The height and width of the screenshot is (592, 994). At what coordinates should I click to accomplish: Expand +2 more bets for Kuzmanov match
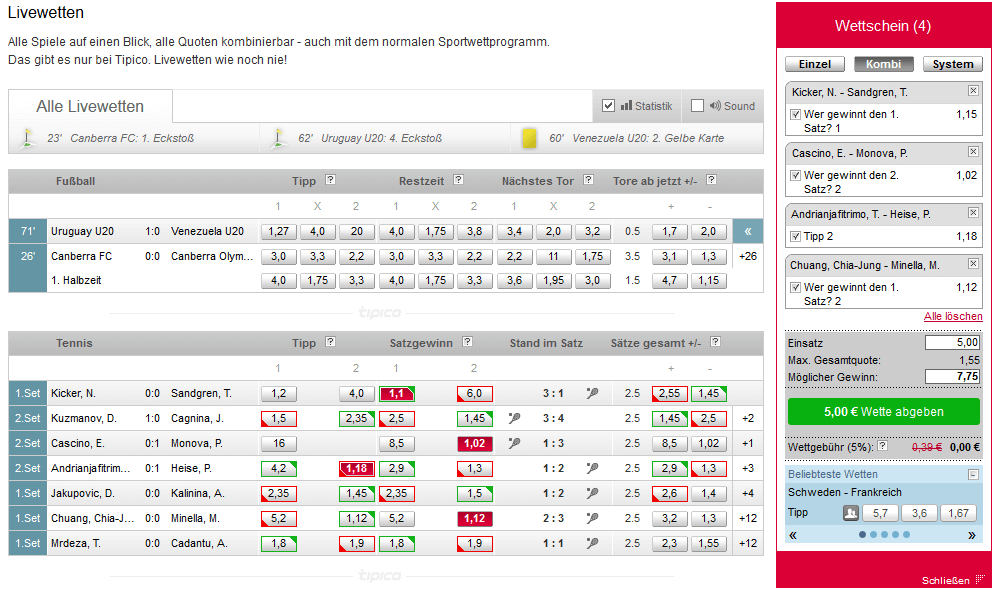click(748, 418)
